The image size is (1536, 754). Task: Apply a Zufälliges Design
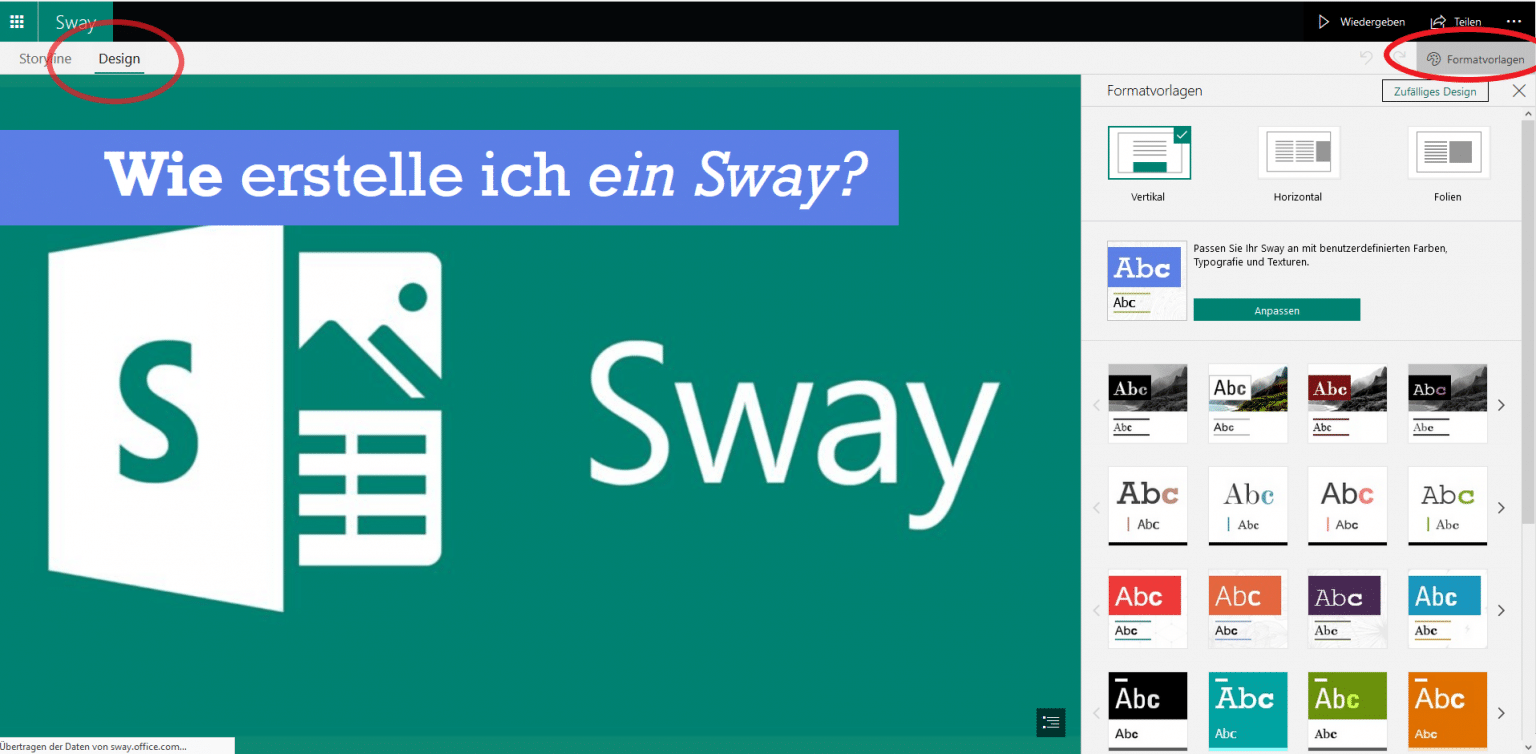tap(1434, 90)
